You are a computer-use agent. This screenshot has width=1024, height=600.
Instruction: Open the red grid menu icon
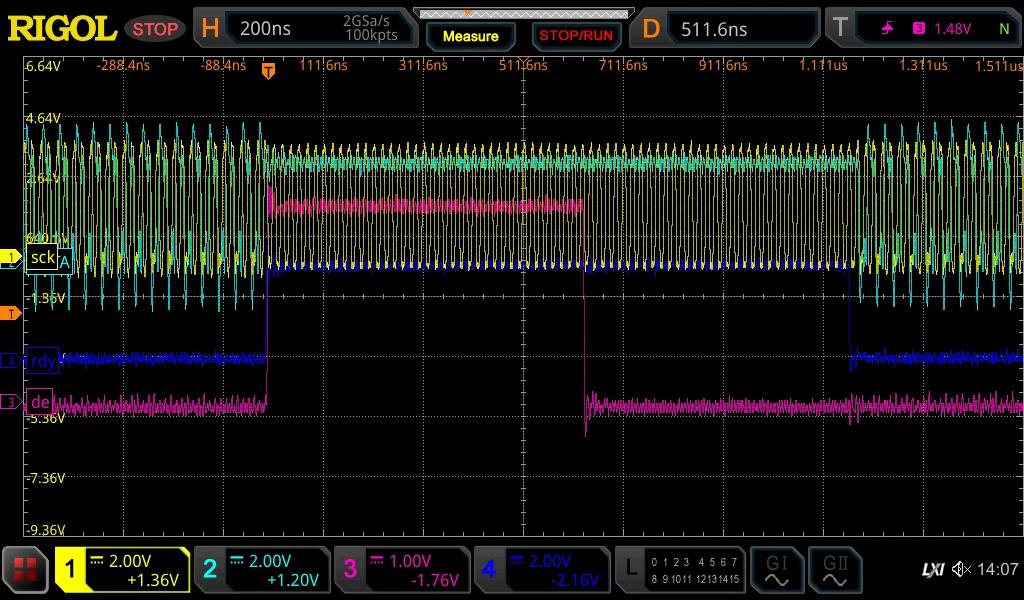(25, 569)
